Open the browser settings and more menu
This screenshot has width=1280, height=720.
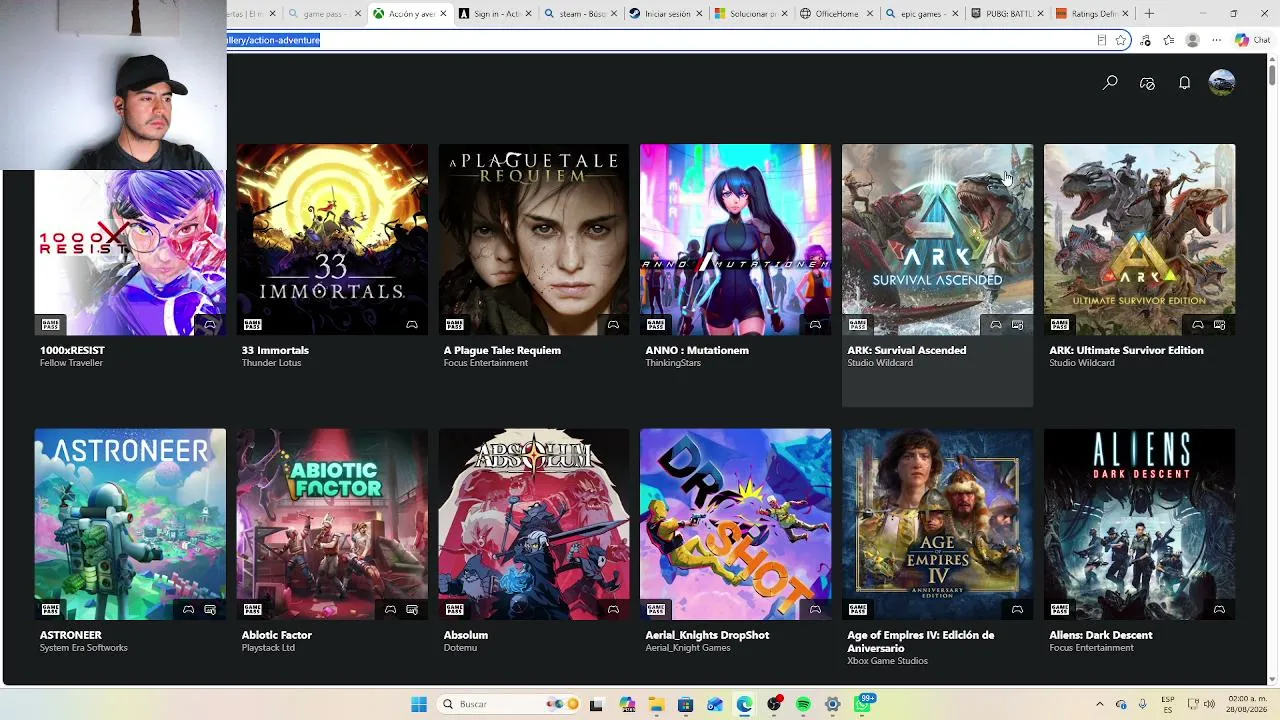[1216, 40]
